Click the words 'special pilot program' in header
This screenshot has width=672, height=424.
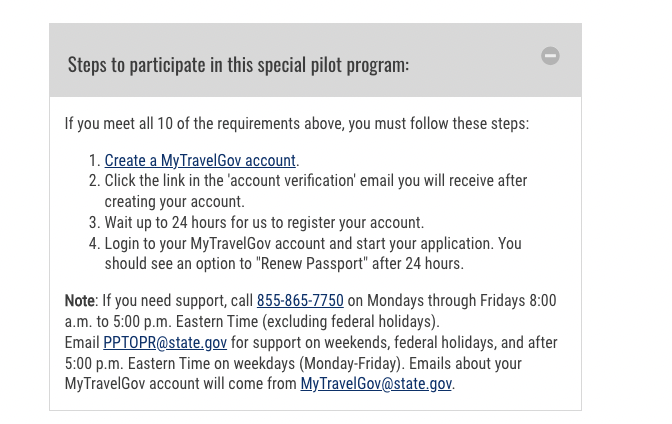[339, 64]
